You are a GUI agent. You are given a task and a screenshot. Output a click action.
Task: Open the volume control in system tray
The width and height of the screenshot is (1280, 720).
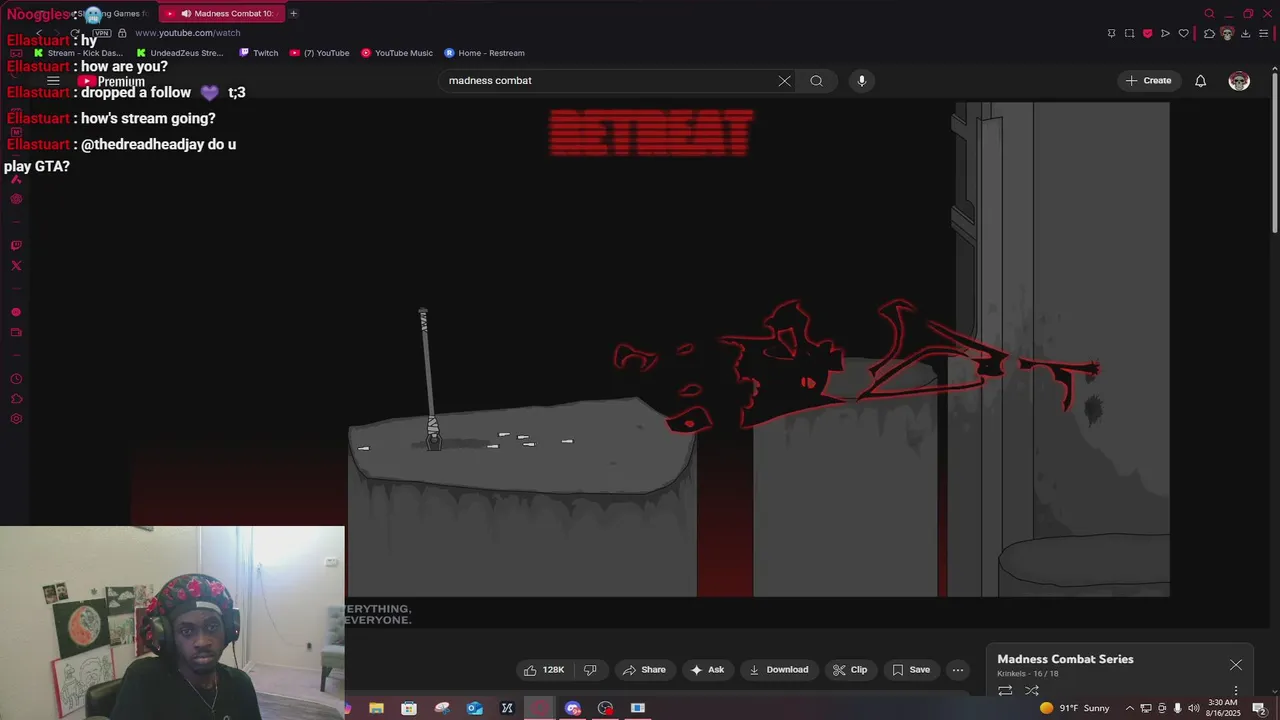[x=1193, y=708]
